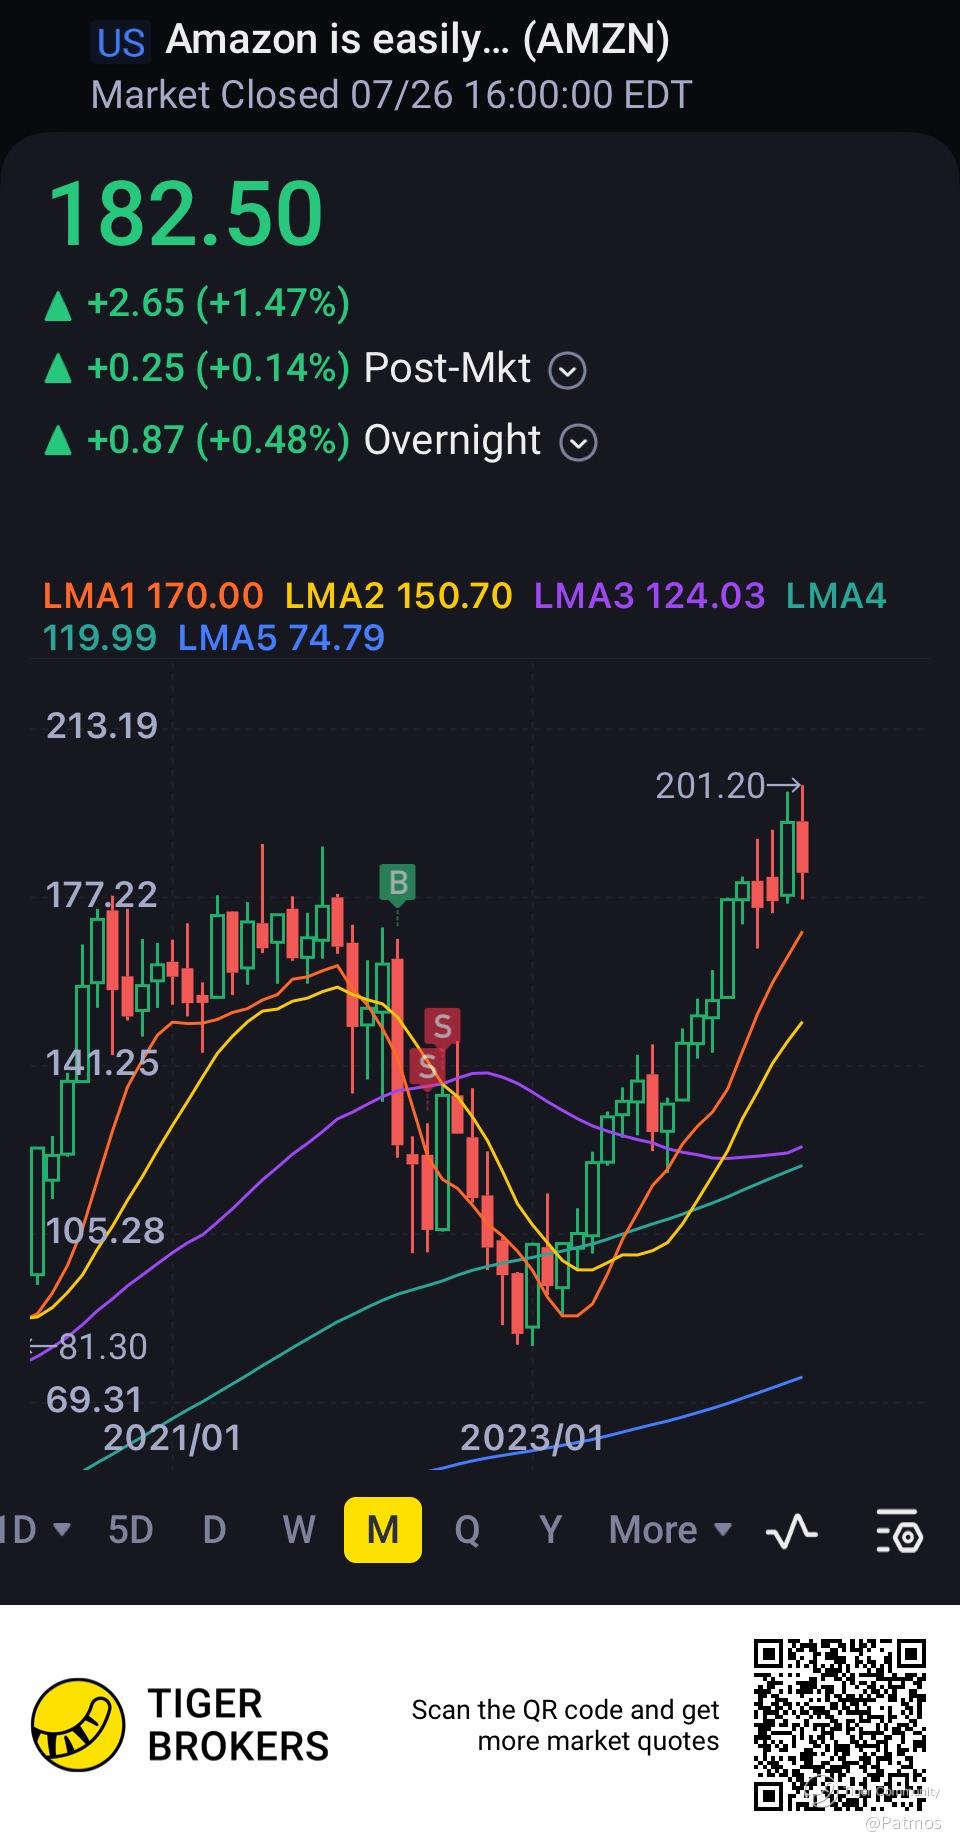Tap the Market Closed timestamp line
The image size is (960, 1845).
[x=391, y=96]
